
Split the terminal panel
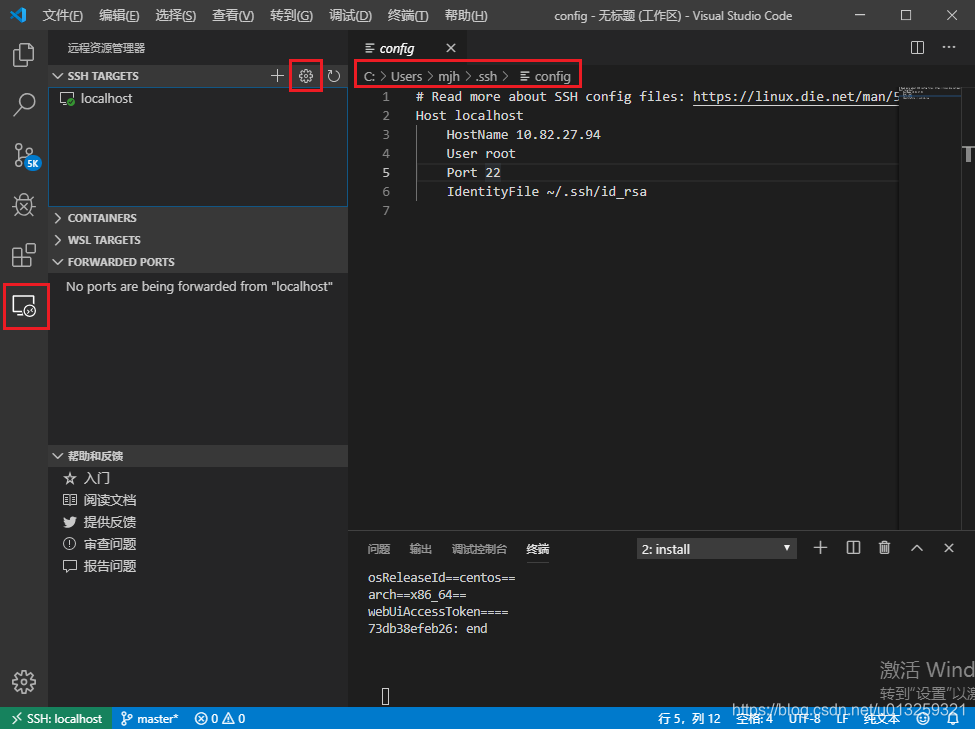point(853,547)
